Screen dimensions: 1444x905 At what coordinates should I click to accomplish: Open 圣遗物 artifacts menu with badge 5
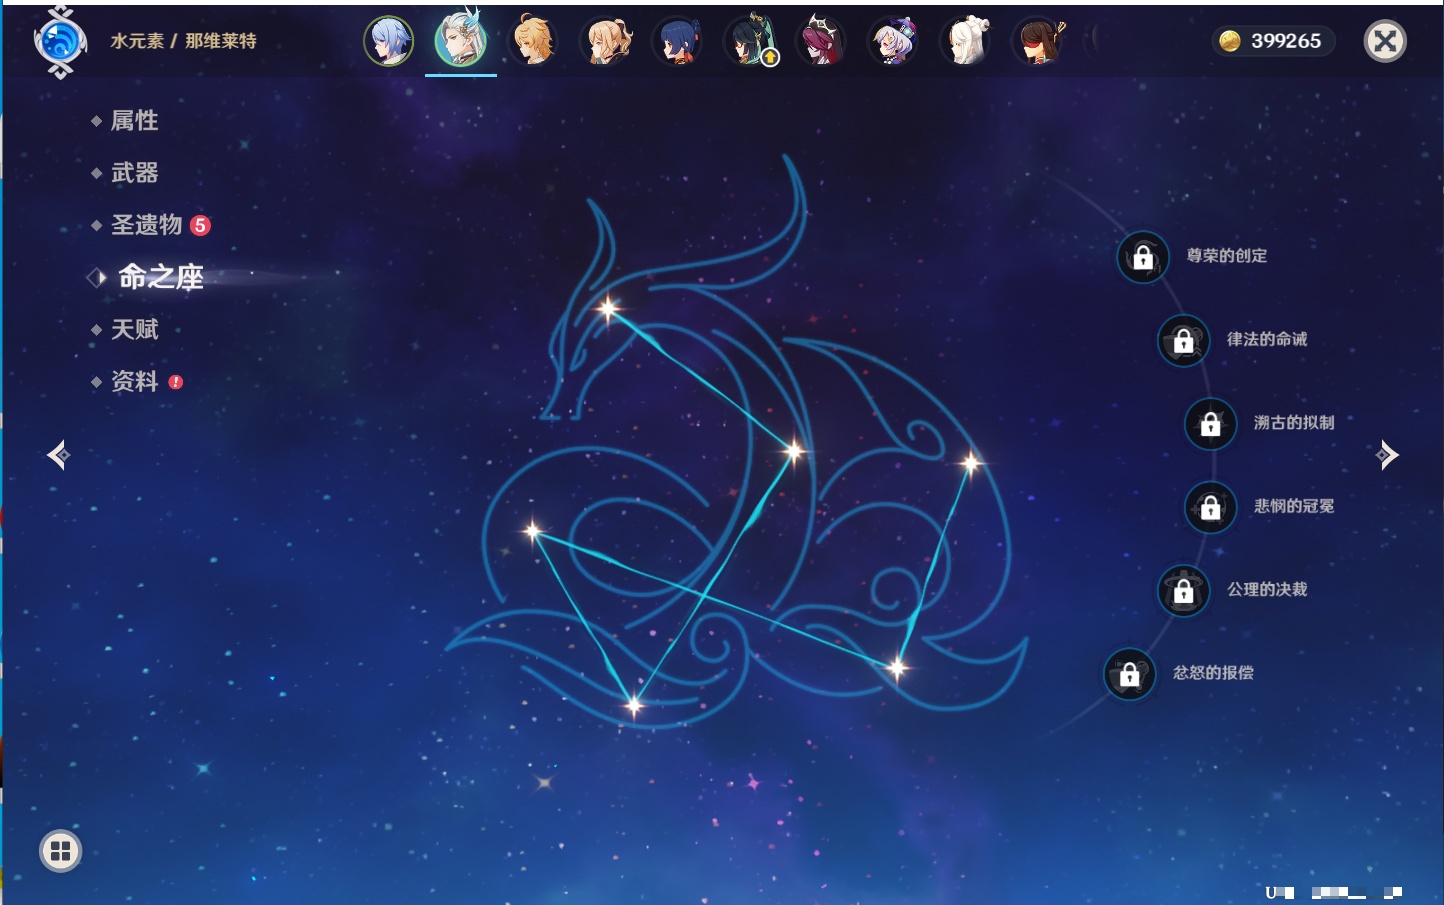[x=147, y=225]
